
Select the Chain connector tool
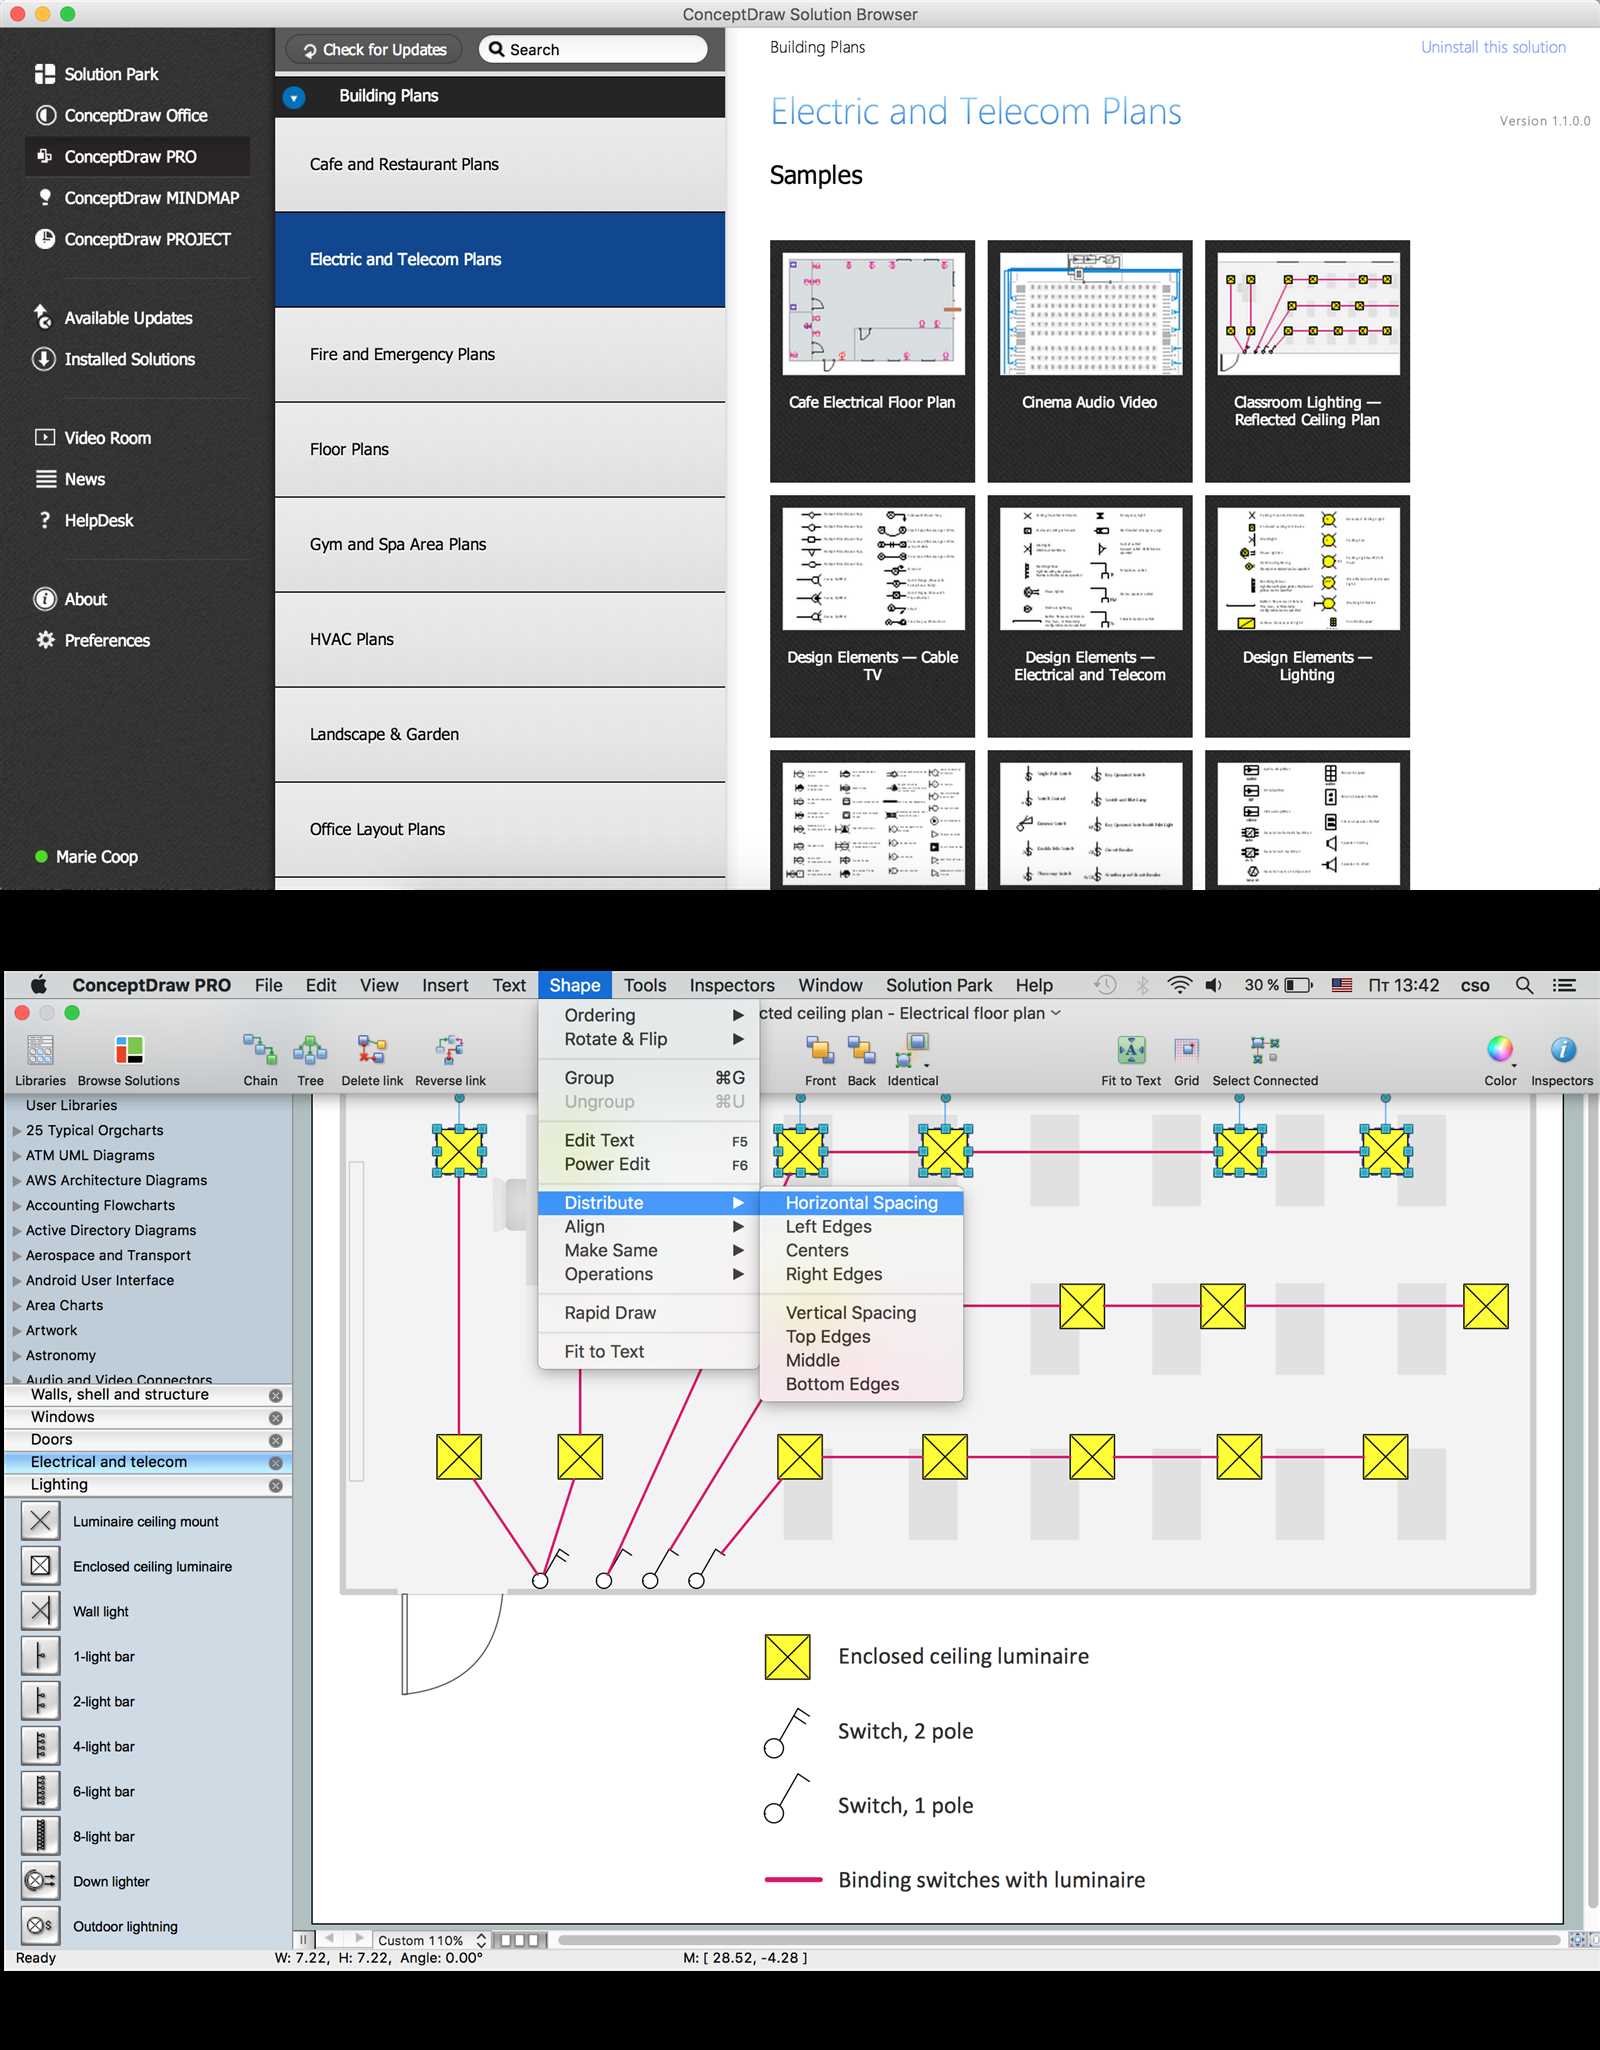pyautogui.click(x=260, y=1050)
